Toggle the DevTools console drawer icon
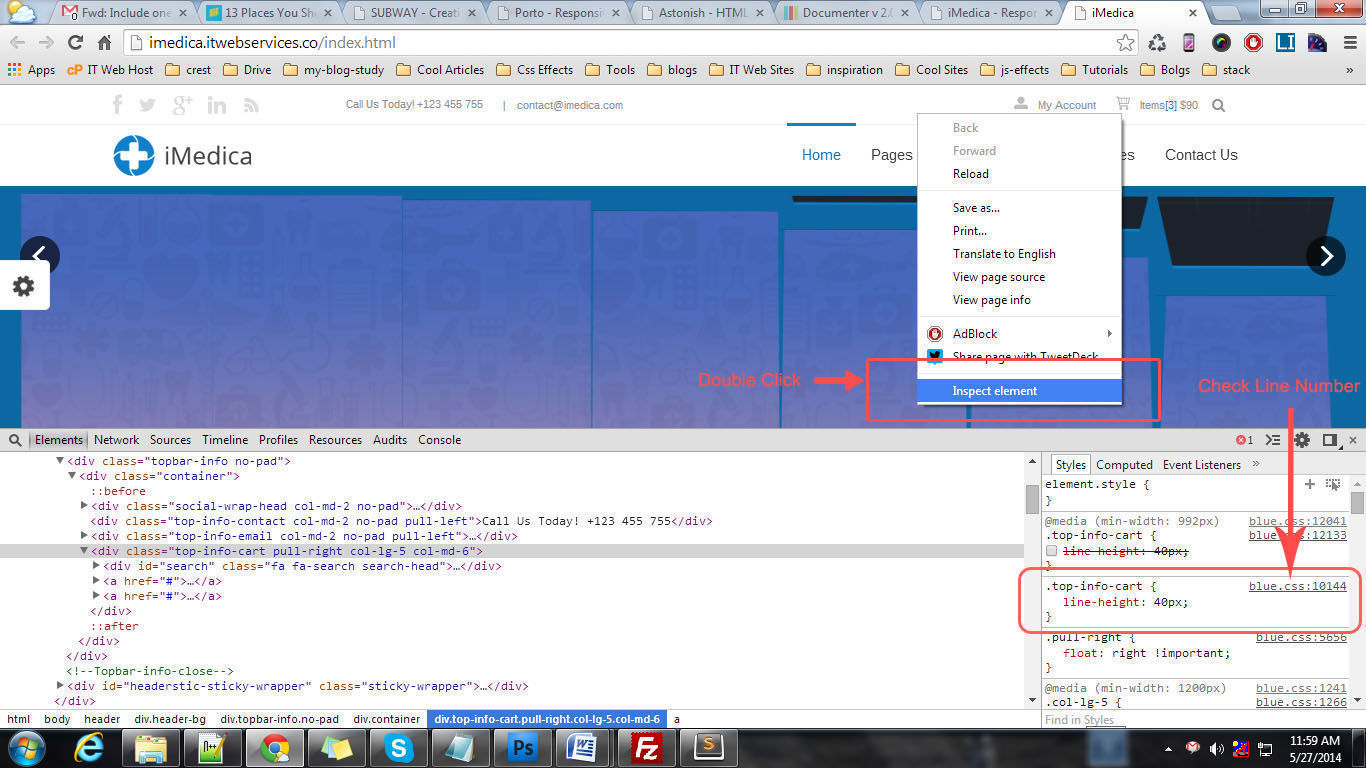The height and width of the screenshot is (768, 1366). coord(1272,440)
